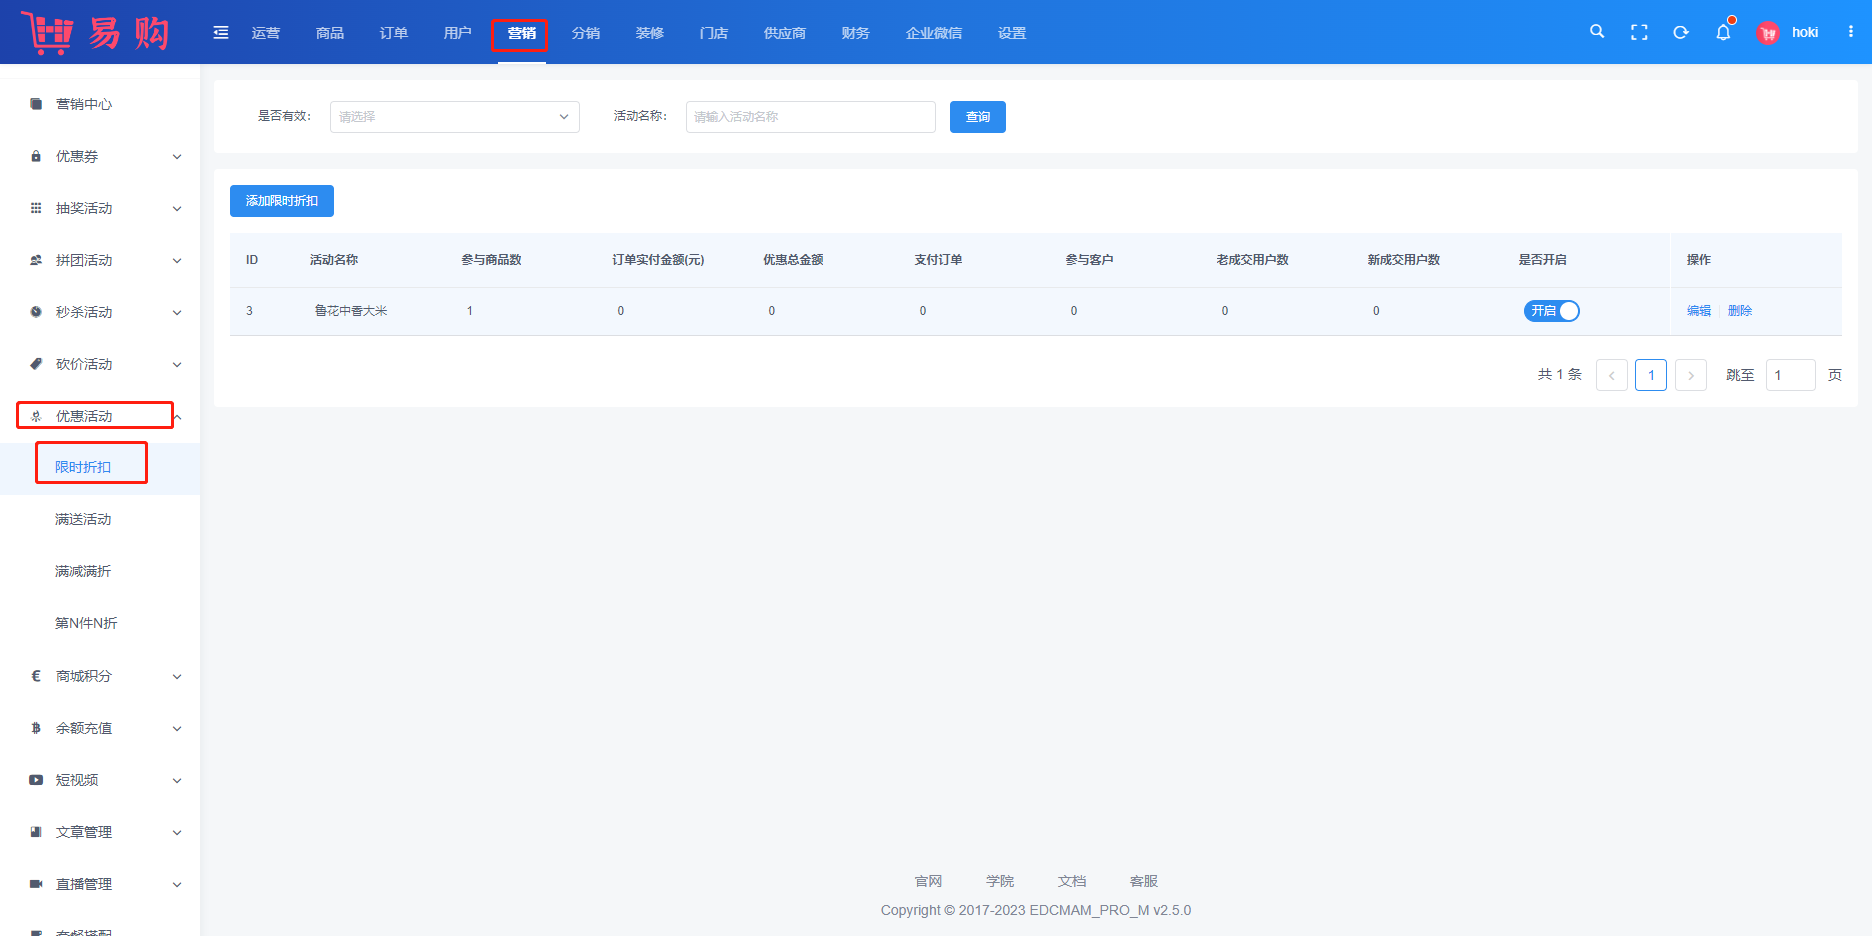Expand the 抽奖活动 sidebar menu
This screenshot has width=1872, height=936.
pyautogui.click(x=105, y=208)
